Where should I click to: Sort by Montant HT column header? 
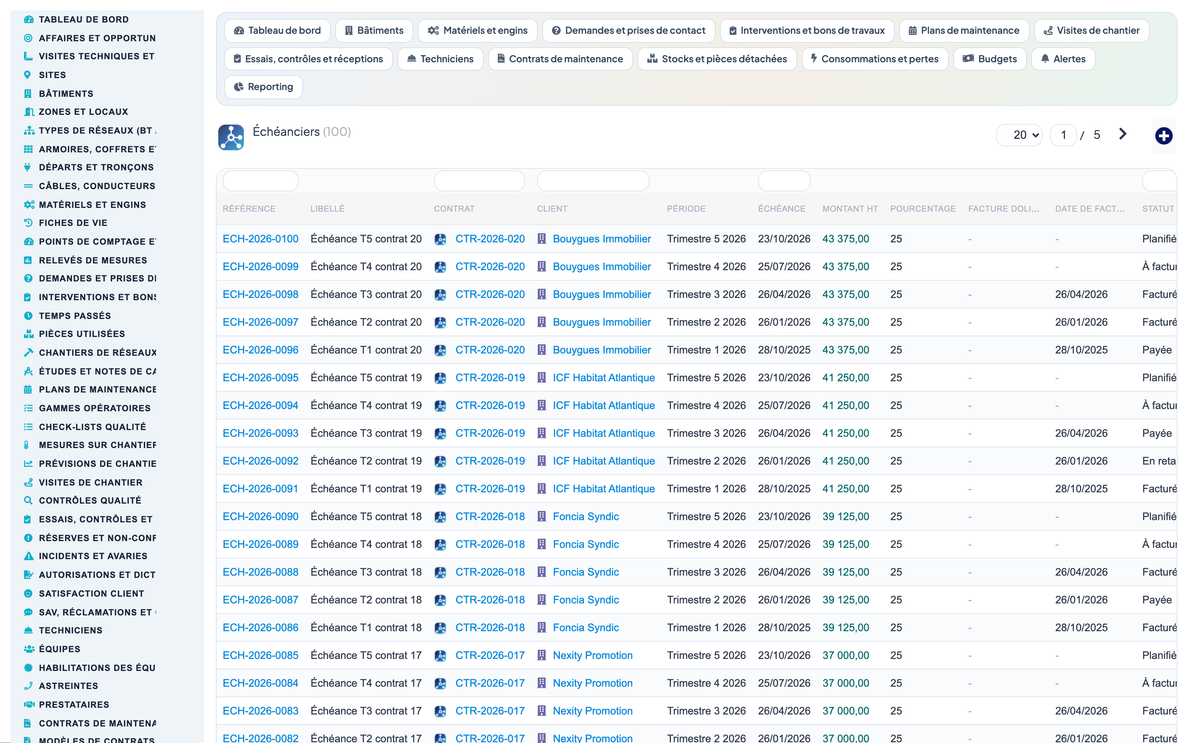pos(850,209)
